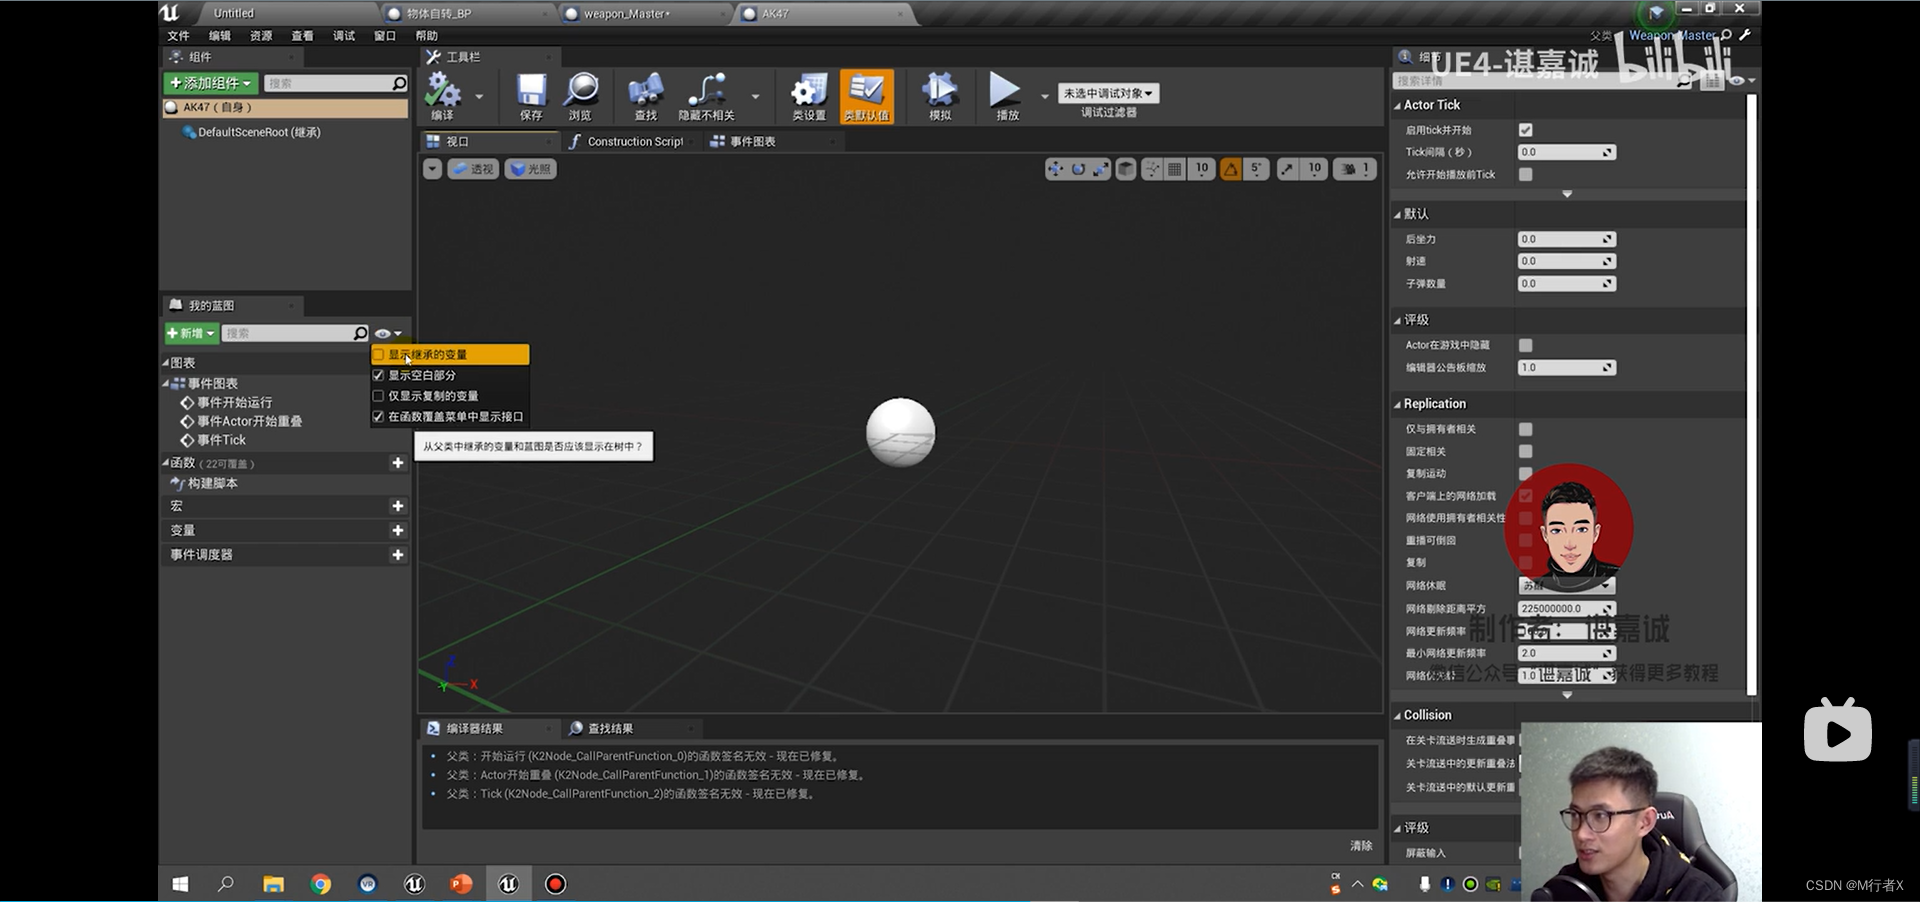Viewport: 1920px width, 902px height.
Task: Expand play options dropdown arrow
Action: pos(1044,96)
